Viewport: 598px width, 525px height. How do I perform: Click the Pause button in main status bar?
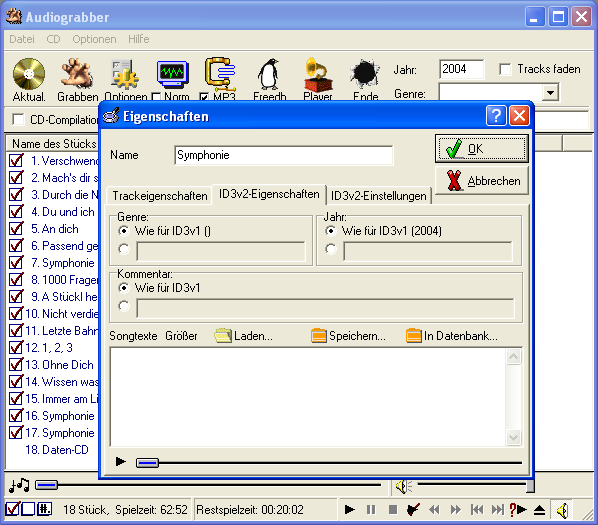pos(371,509)
